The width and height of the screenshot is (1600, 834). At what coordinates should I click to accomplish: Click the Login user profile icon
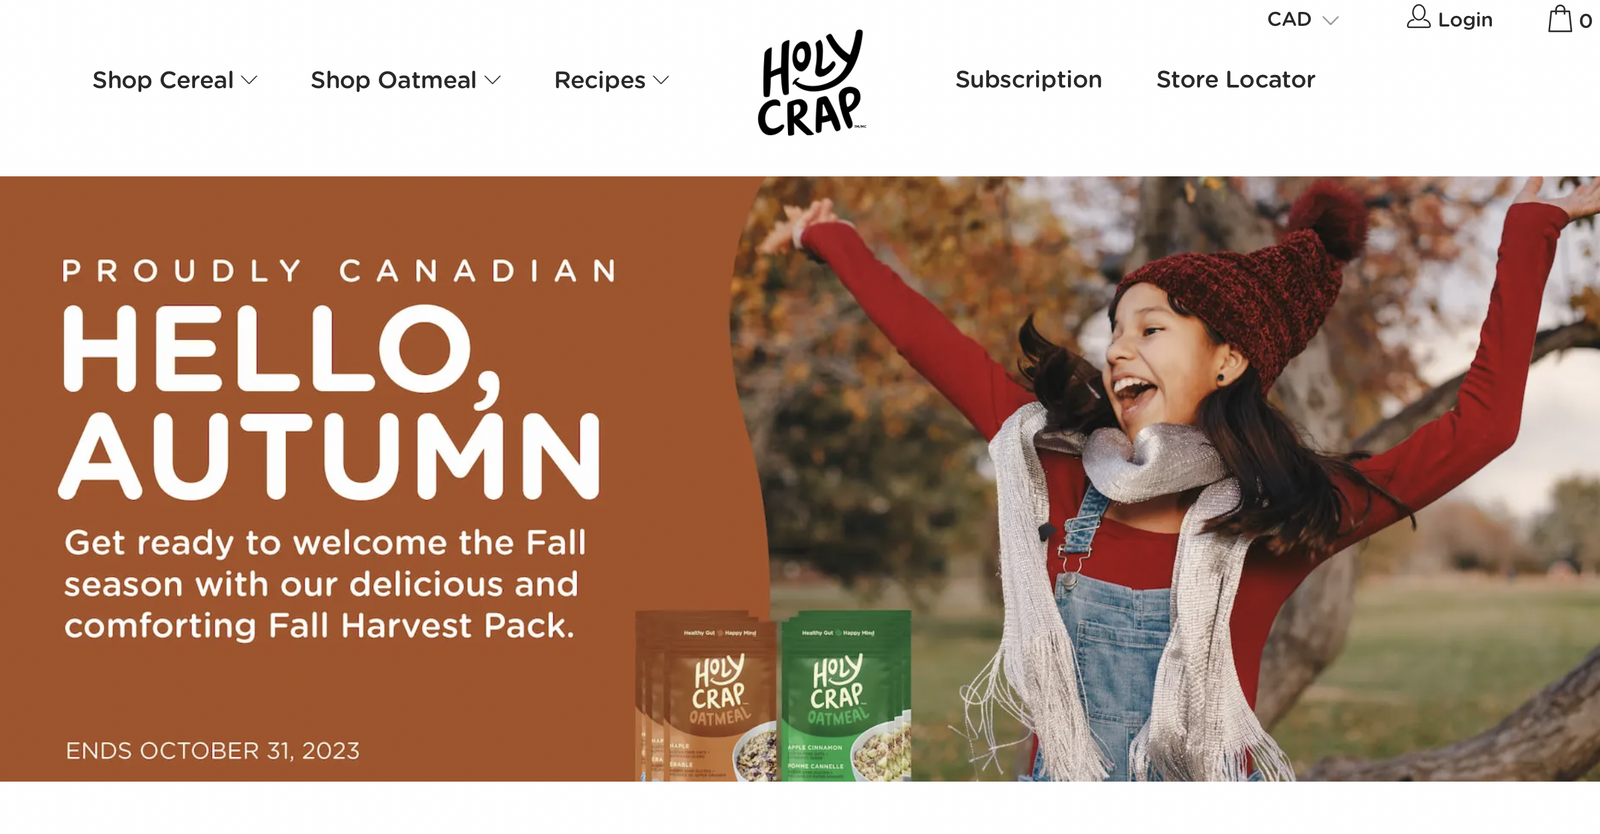1418,17
